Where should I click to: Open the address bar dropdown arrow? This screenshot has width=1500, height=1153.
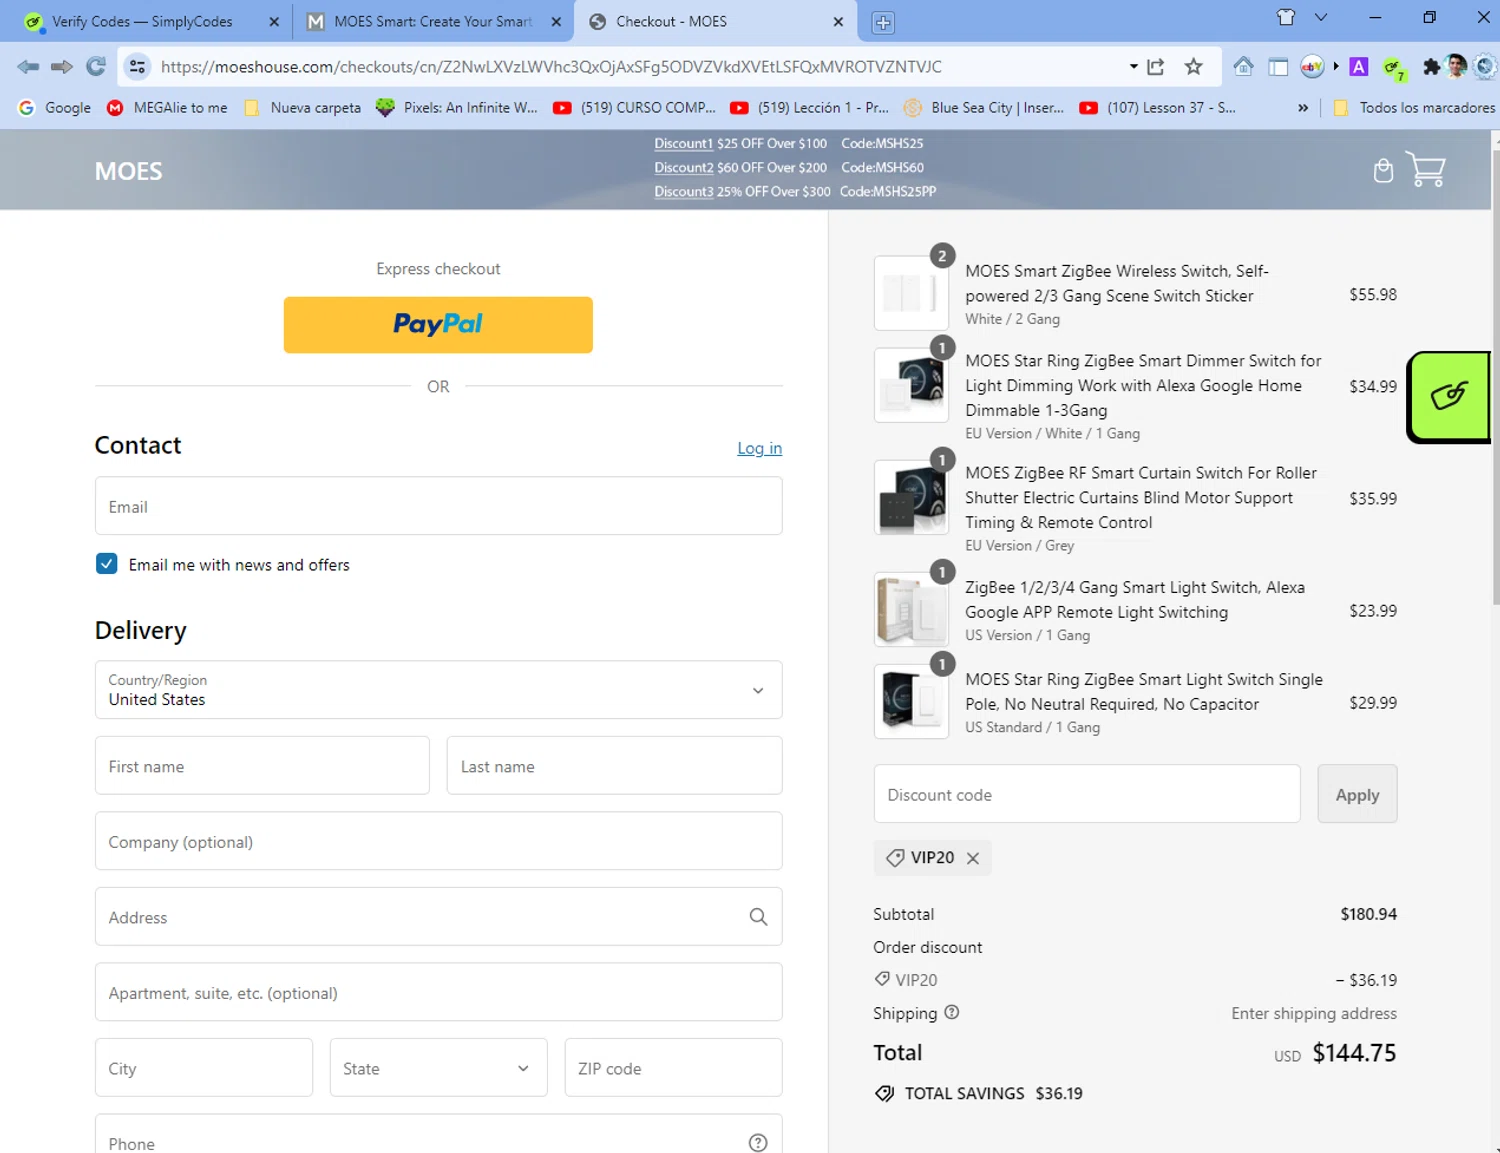(x=1133, y=67)
